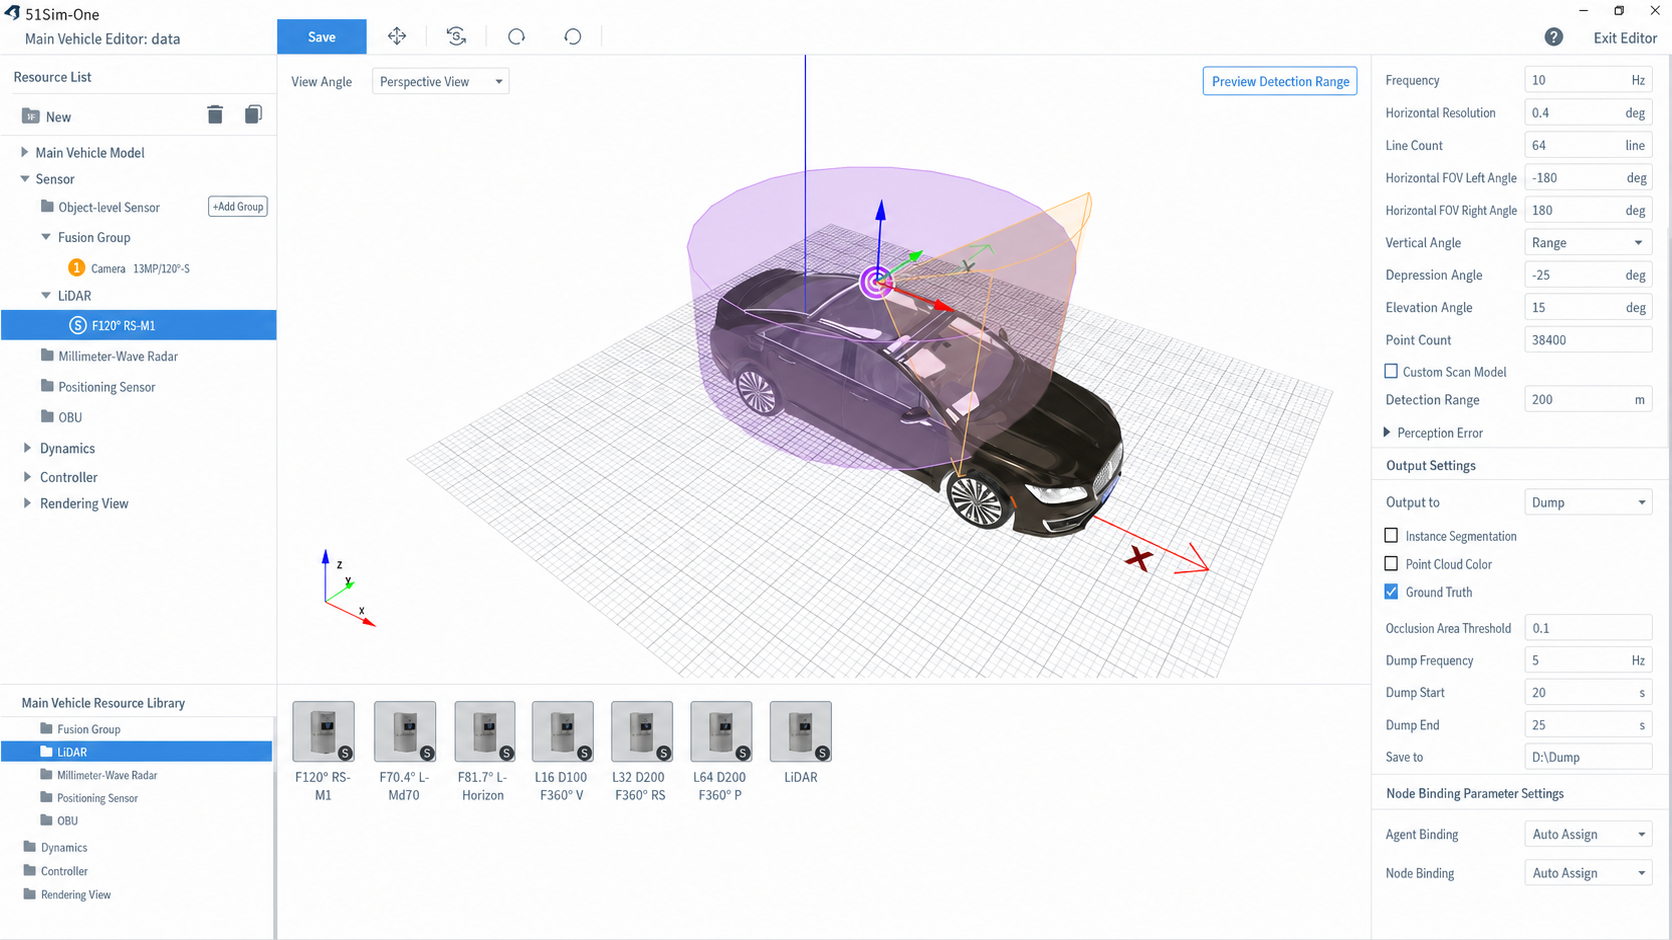The height and width of the screenshot is (940, 1672).
Task: Pick L64 D200 F360° P thumbnail
Action: [x=721, y=731]
